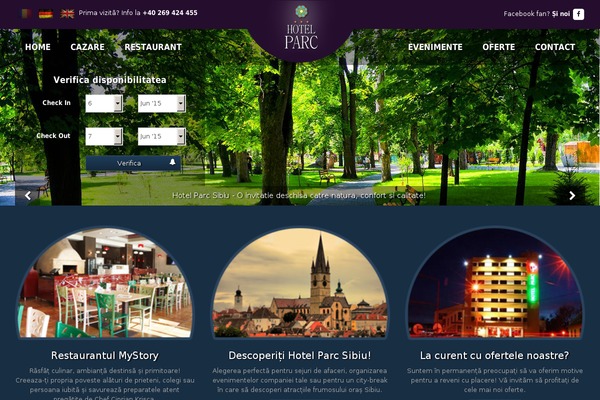Open the Check In day dropdown

(104, 103)
